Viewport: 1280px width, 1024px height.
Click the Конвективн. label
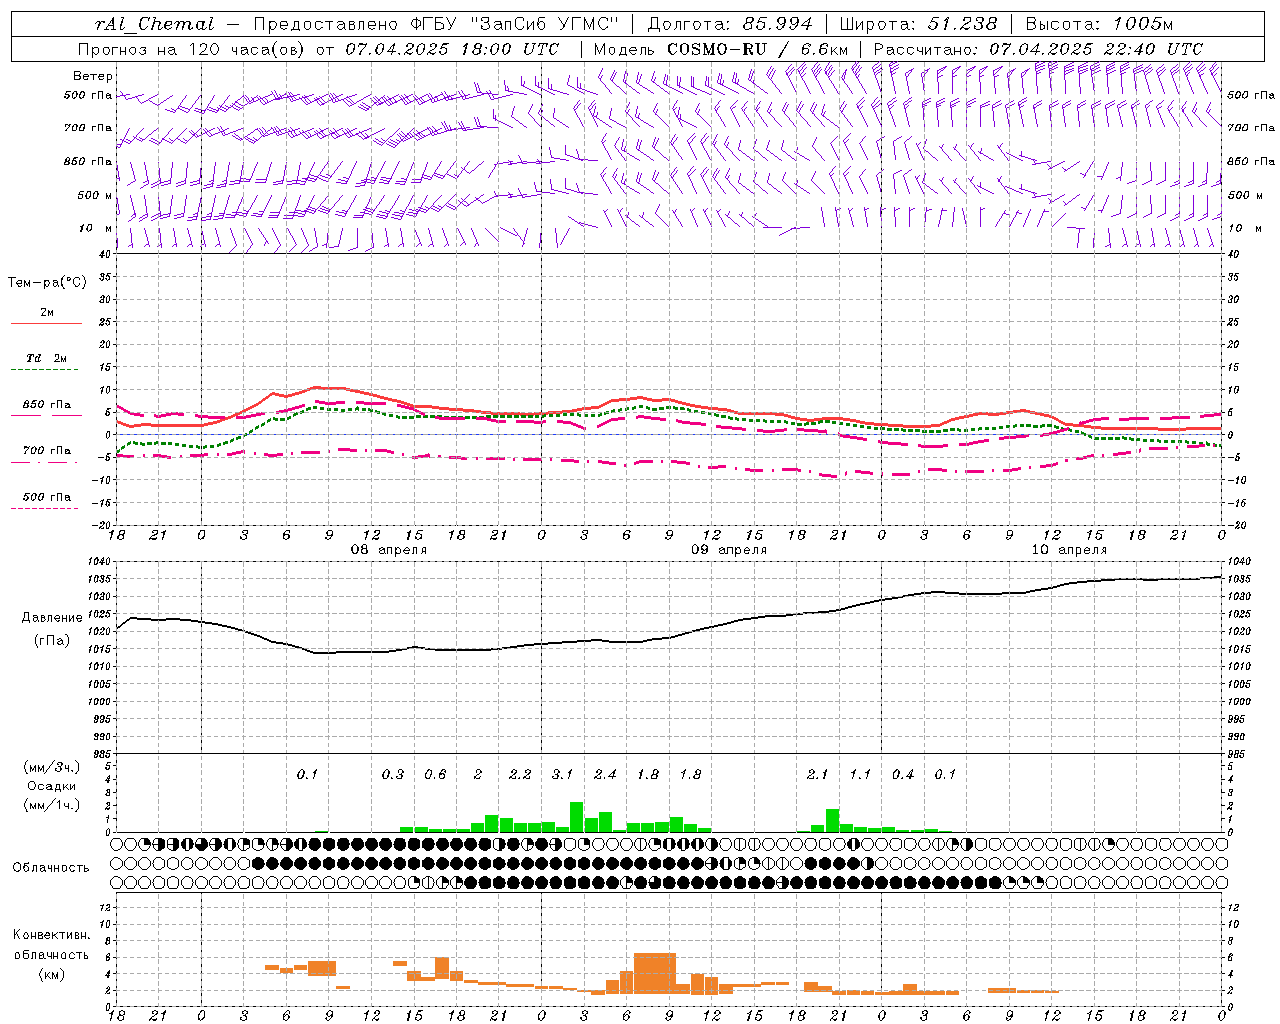[51, 935]
